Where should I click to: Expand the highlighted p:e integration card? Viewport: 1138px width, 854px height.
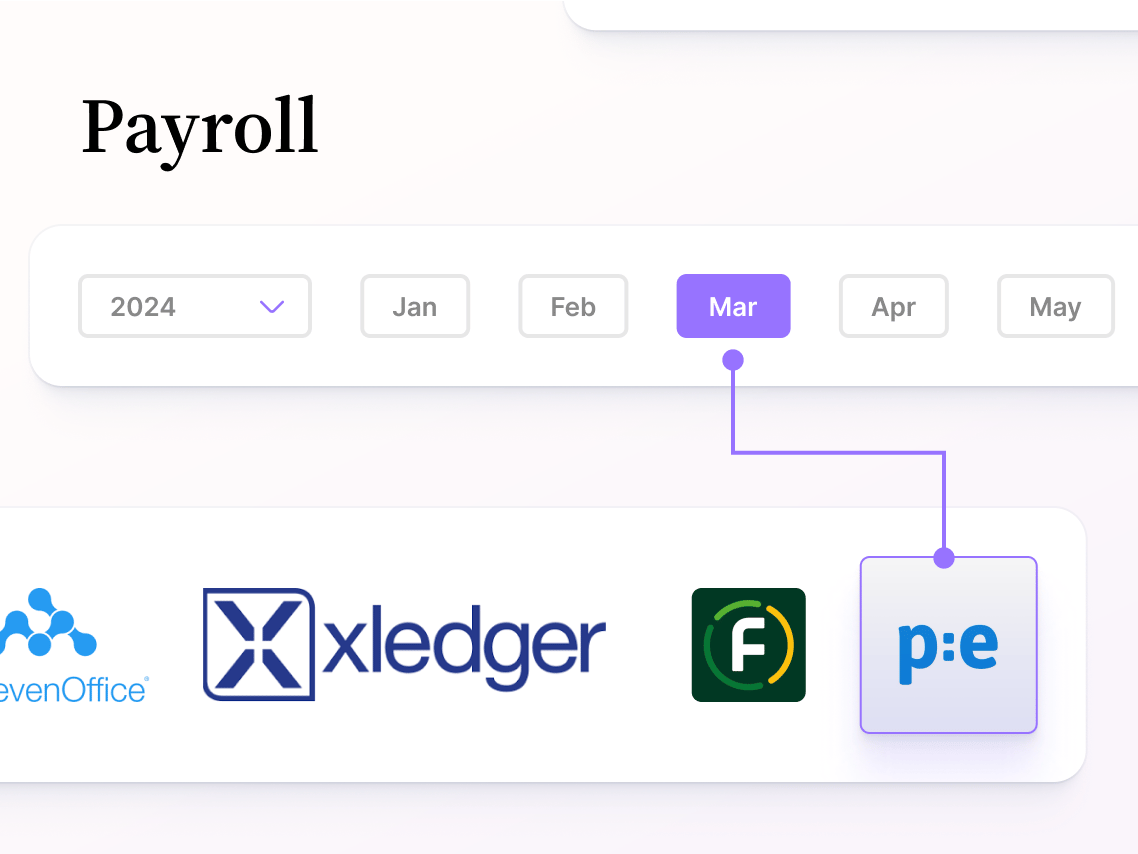948,644
